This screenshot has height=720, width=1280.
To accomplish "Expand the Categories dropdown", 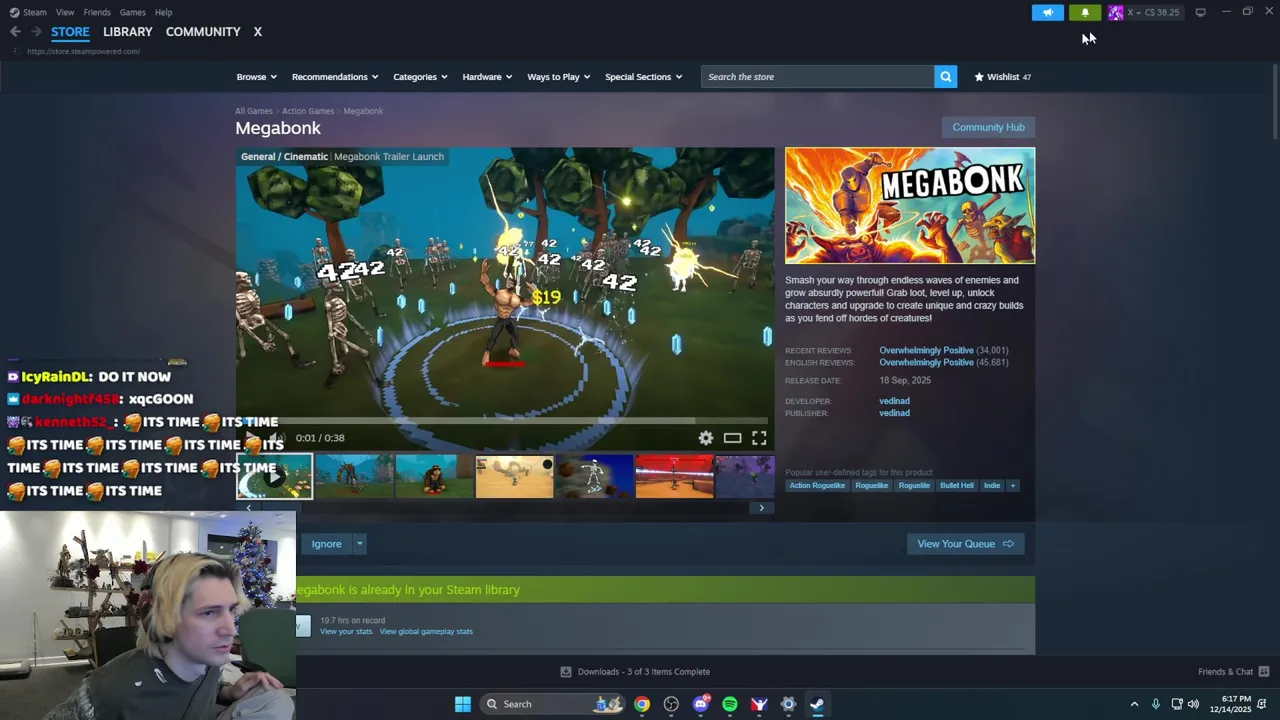I will [x=420, y=77].
